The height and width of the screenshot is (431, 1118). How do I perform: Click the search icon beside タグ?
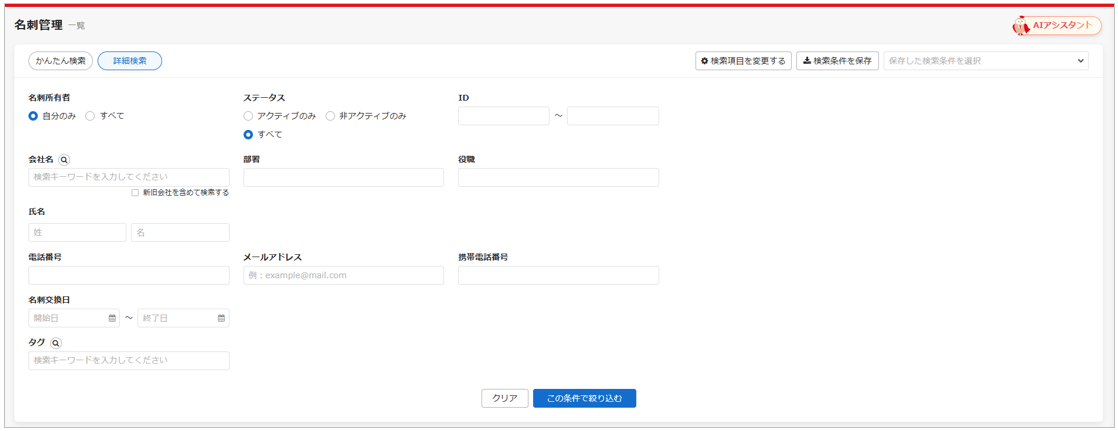click(x=56, y=343)
